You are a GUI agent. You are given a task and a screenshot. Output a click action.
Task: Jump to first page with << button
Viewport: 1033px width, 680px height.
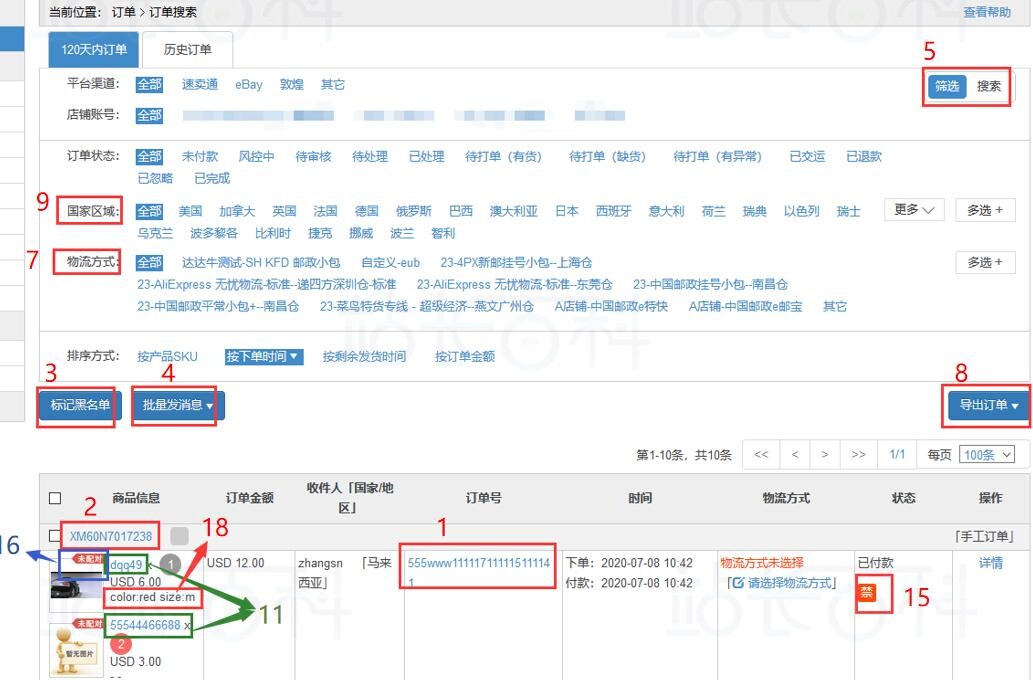coord(761,455)
